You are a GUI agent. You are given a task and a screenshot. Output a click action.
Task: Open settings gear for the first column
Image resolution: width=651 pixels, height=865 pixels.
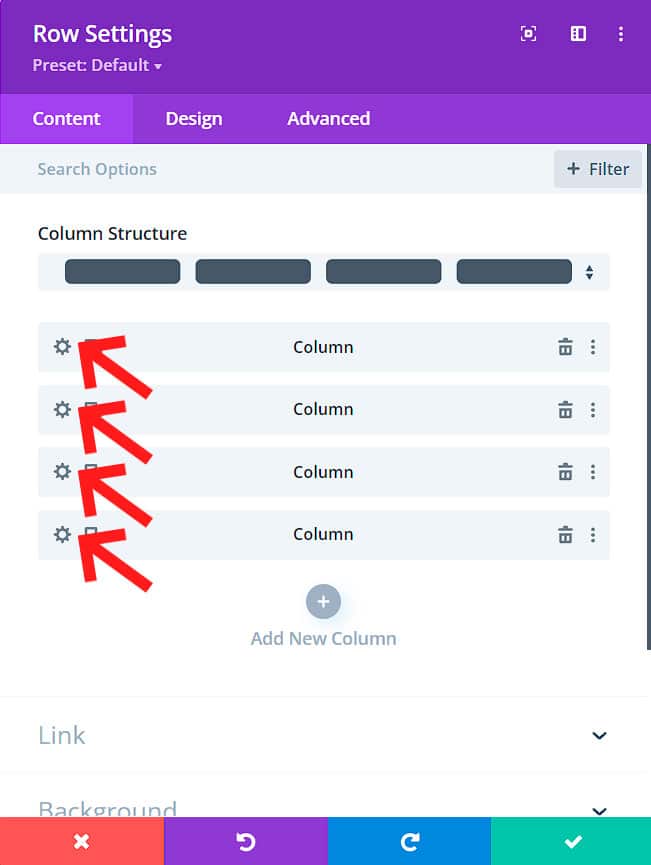62,347
